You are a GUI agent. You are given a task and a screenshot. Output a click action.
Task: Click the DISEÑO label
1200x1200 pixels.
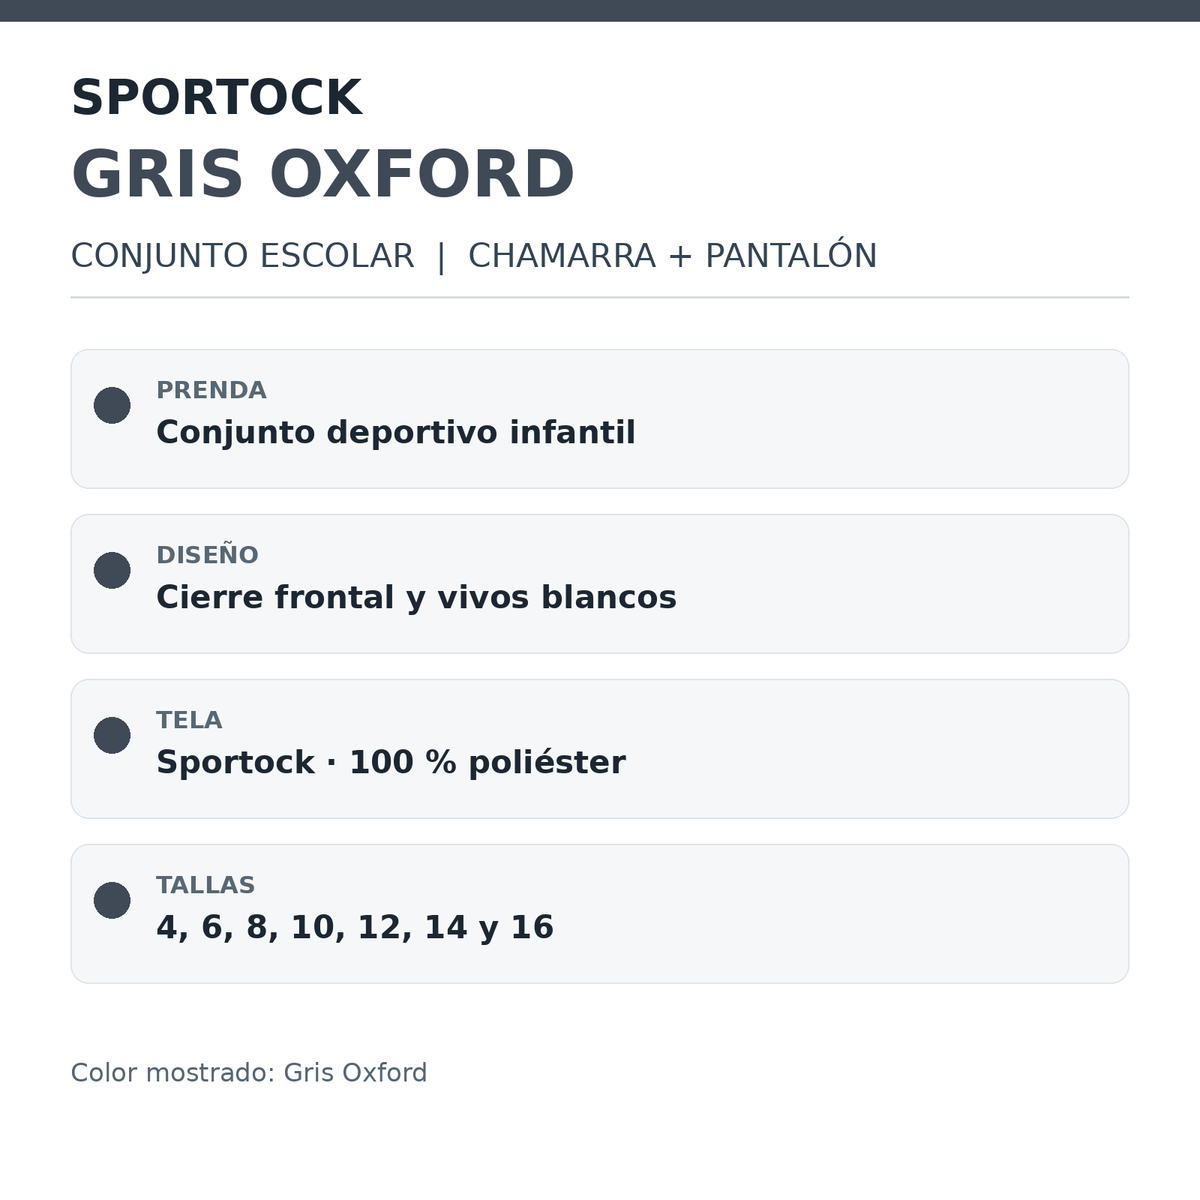(207, 555)
